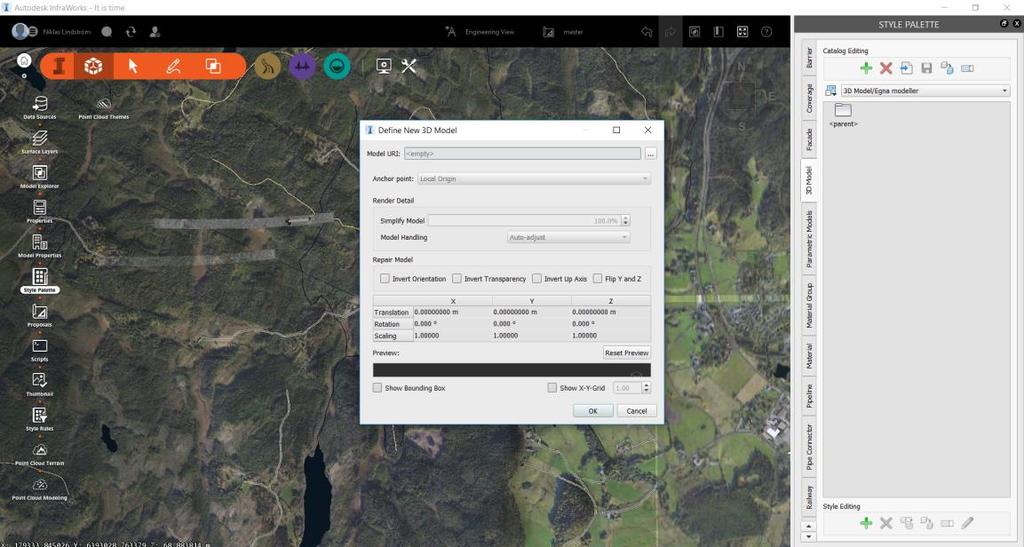Click Cancel in Define New 3D Model dialog
The height and width of the screenshot is (547, 1024).
[x=637, y=411]
